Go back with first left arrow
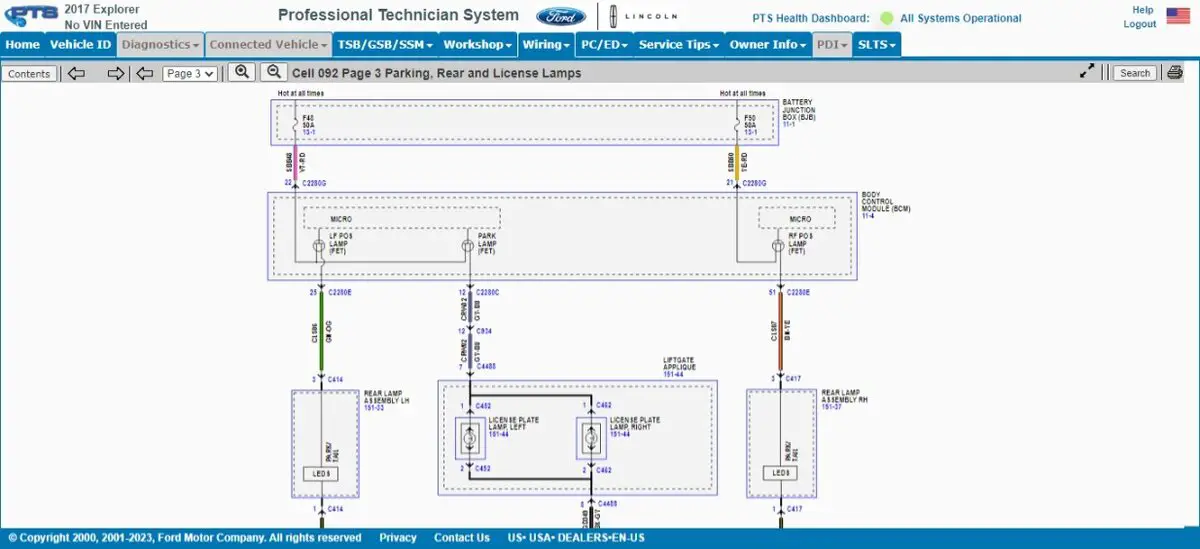 click(x=76, y=73)
